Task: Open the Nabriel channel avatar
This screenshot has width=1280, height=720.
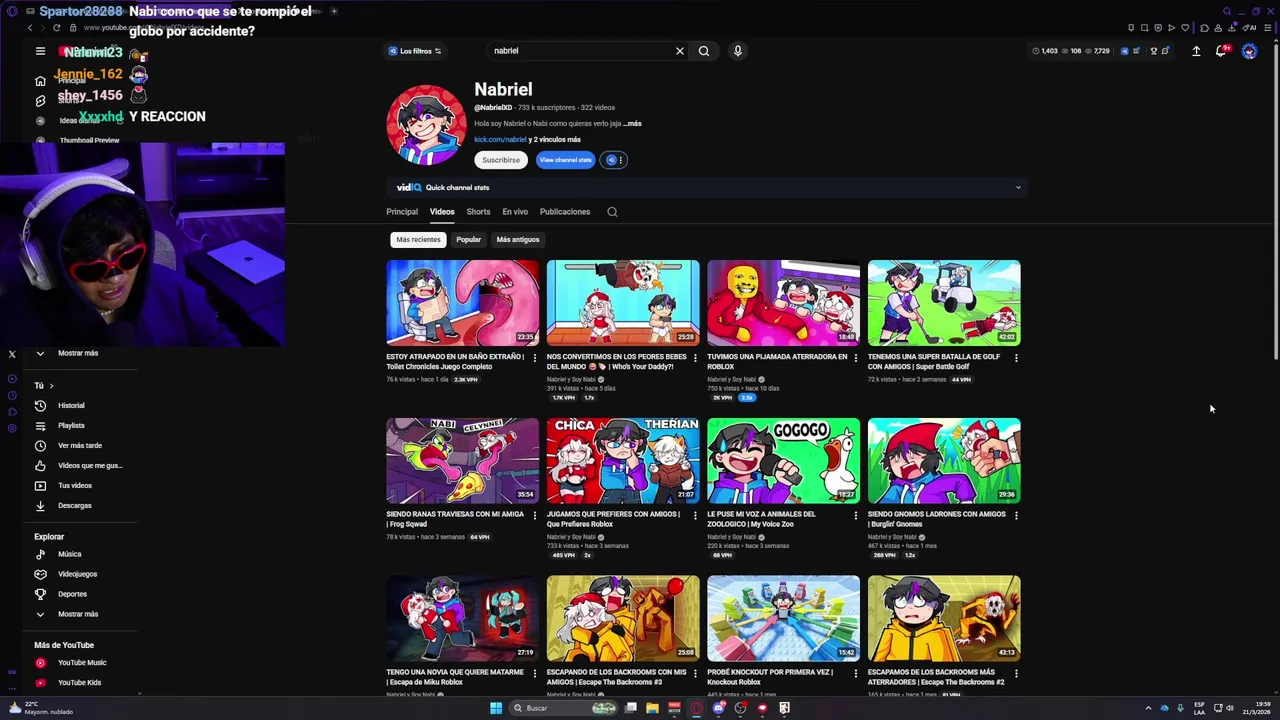Action: click(x=426, y=125)
